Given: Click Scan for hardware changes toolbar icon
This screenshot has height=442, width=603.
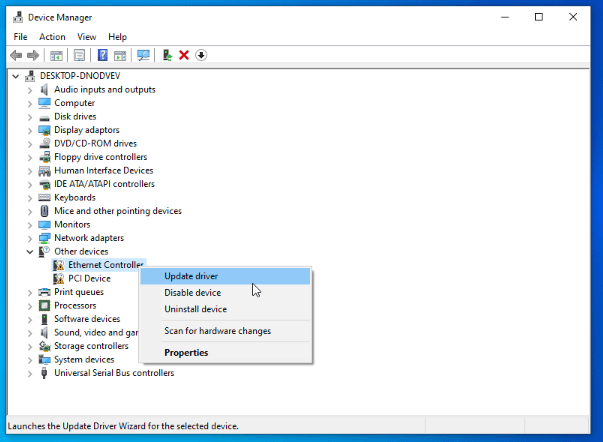Looking at the screenshot, I should pyautogui.click(x=144, y=55).
